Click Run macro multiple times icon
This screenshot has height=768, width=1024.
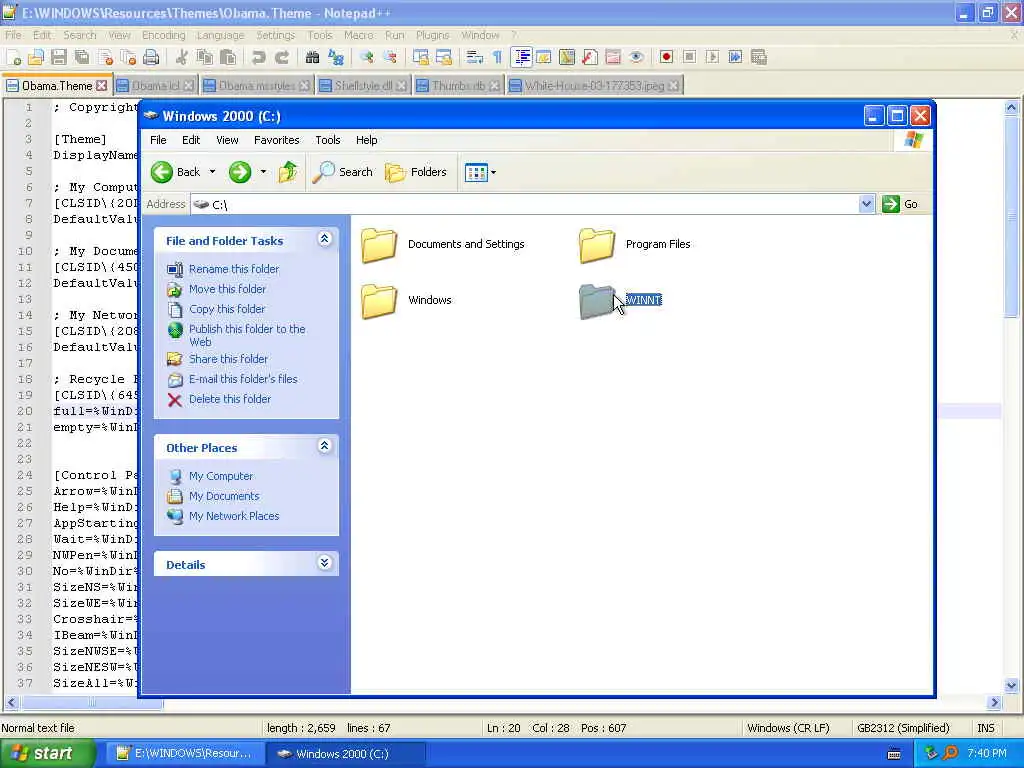click(x=735, y=57)
